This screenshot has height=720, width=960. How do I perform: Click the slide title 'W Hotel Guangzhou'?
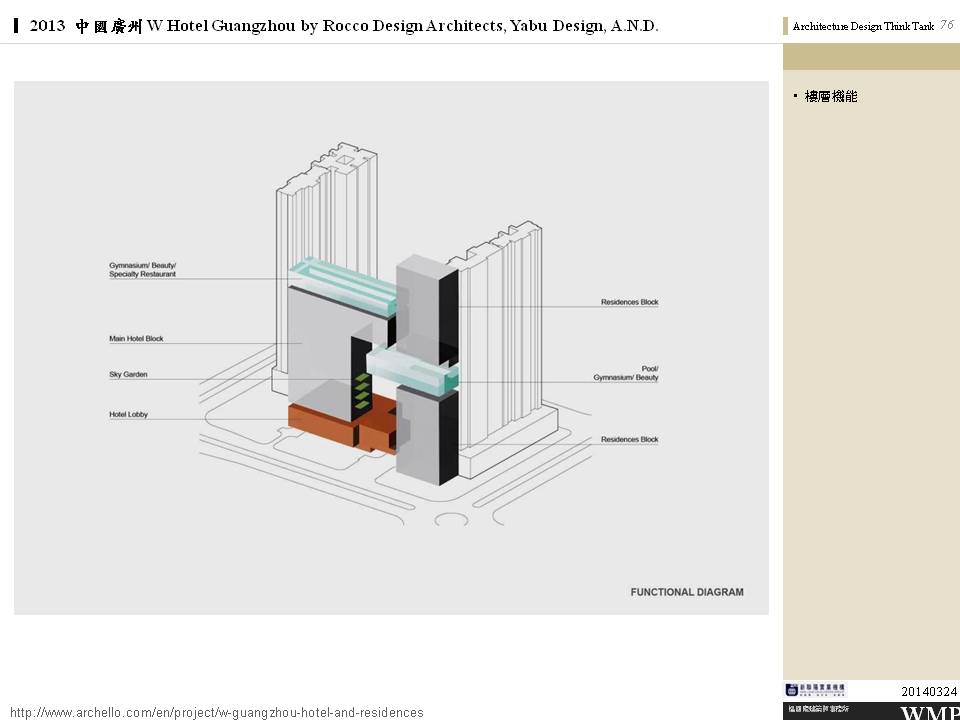pyautogui.click(x=221, y=26)
